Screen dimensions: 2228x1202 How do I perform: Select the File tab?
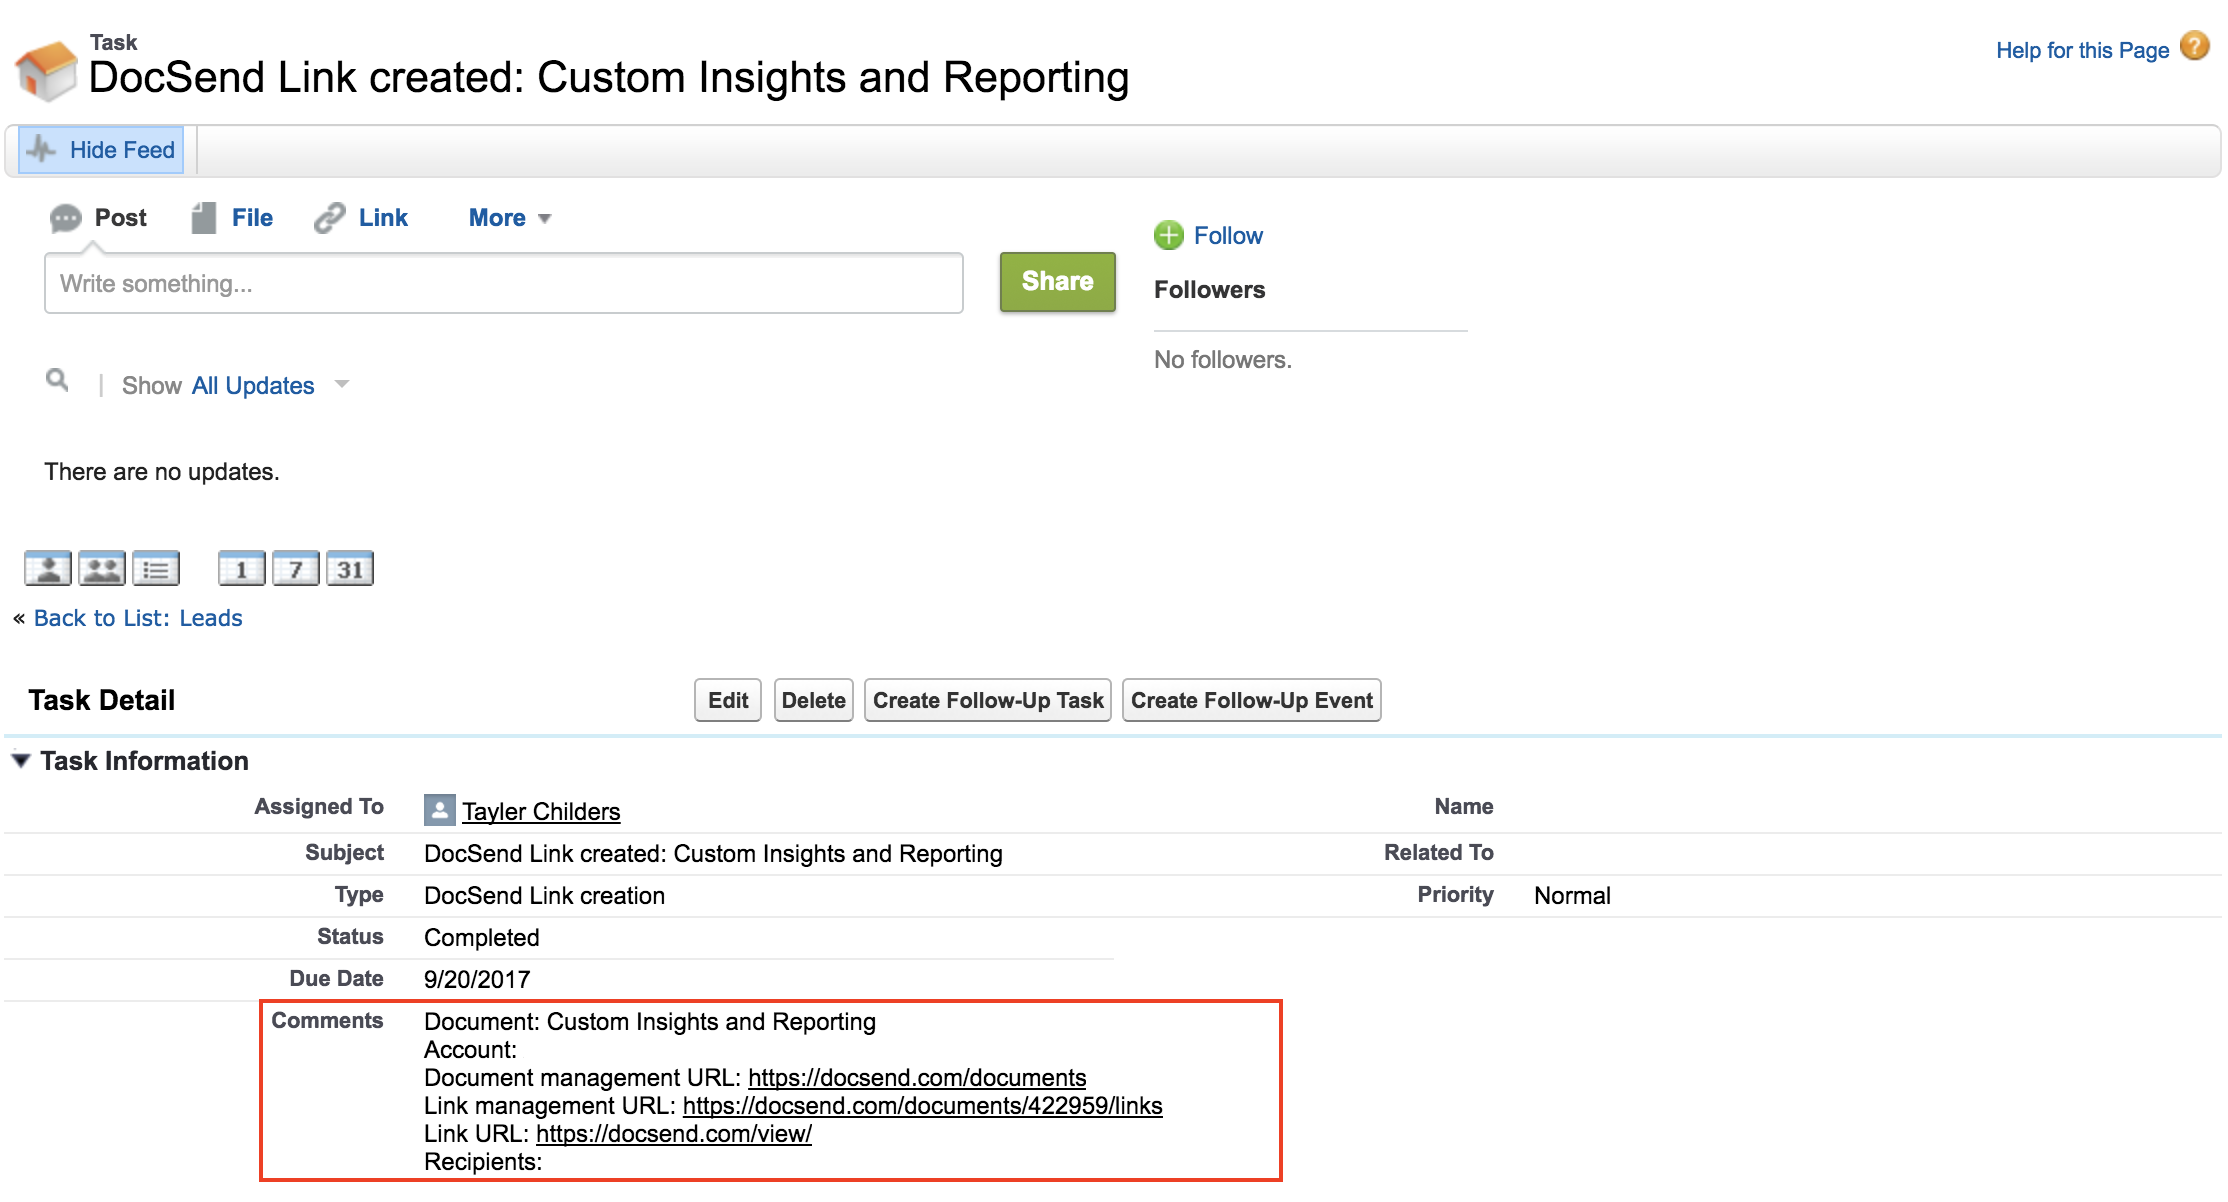click(232, 218)
